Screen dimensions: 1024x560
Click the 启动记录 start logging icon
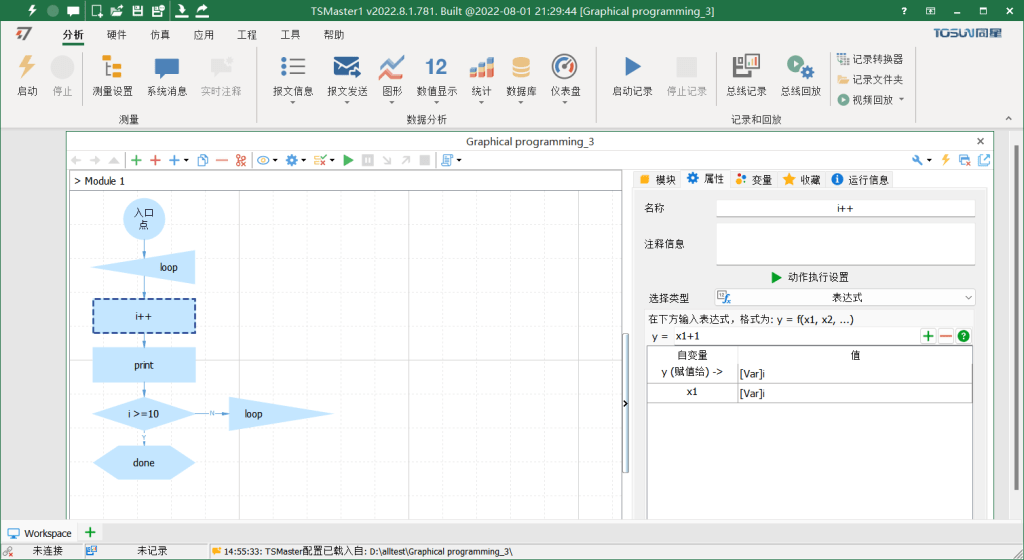pos(632,68)
